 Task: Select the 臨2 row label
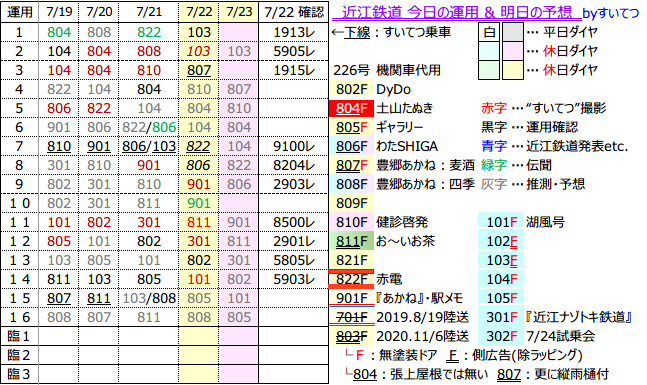pyautogui.click(x=19, y=355)
